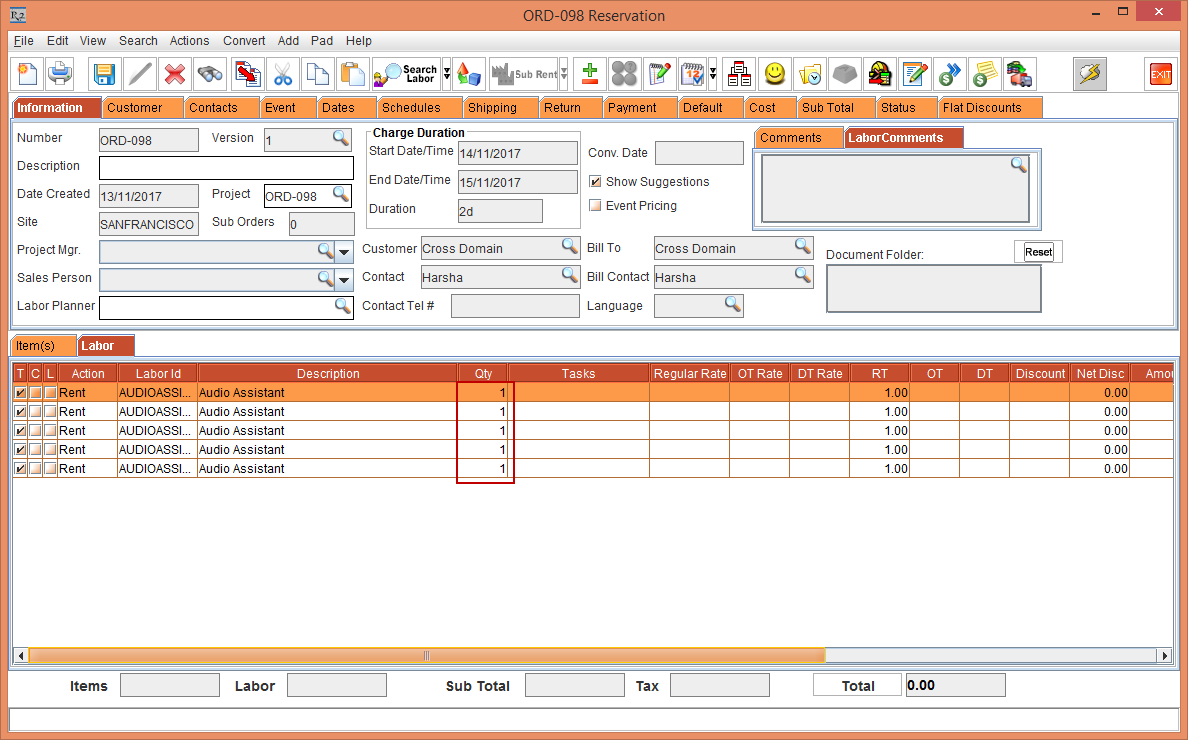This screenshot has height=740, width=1188.
Task: Click the convert document icon with red arrow
Action: [x=248, y=74]
